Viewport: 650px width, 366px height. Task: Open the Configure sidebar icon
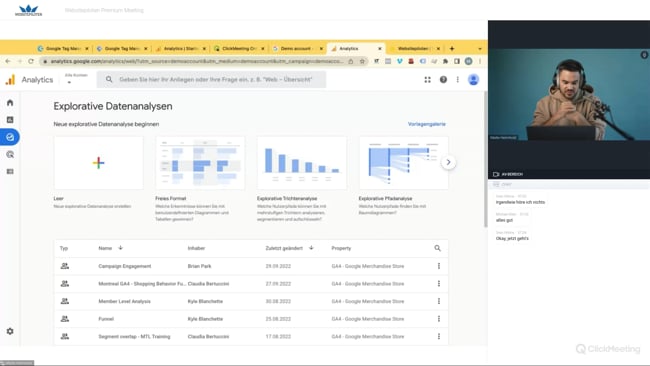click(x=10, y=172)
